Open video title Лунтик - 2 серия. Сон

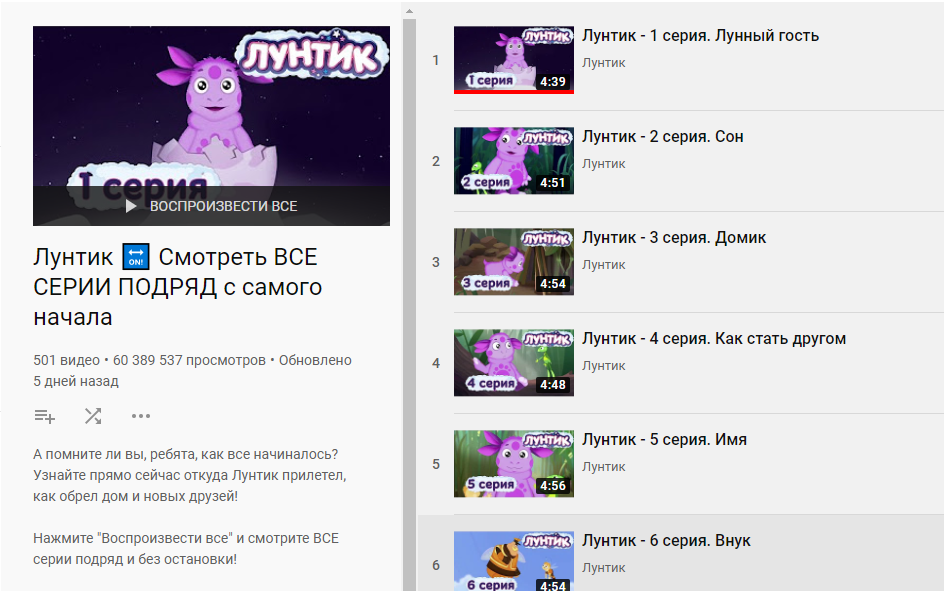coord(662,137)
